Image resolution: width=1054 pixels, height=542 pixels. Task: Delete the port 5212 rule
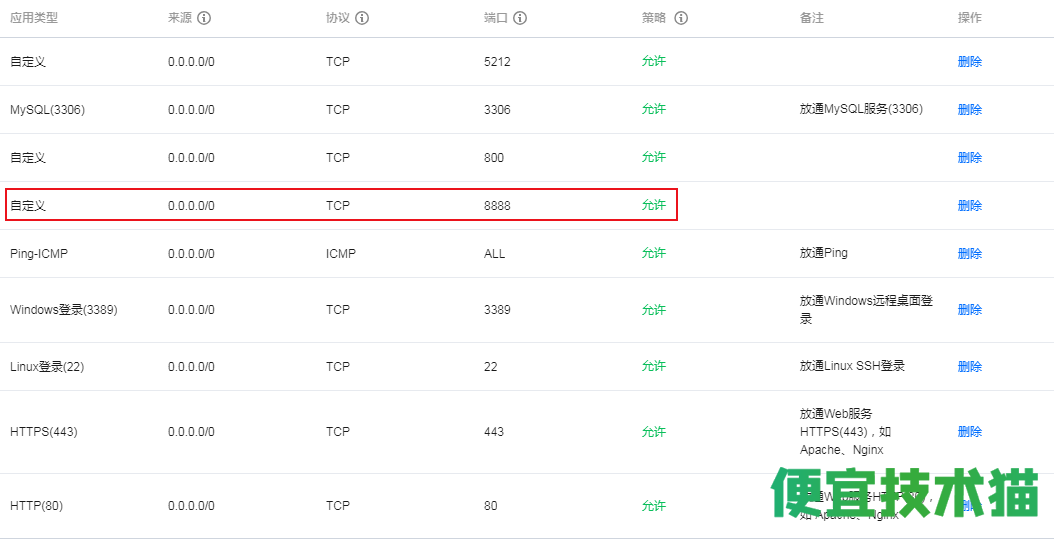pyautogui.click(x=969, y=62)
